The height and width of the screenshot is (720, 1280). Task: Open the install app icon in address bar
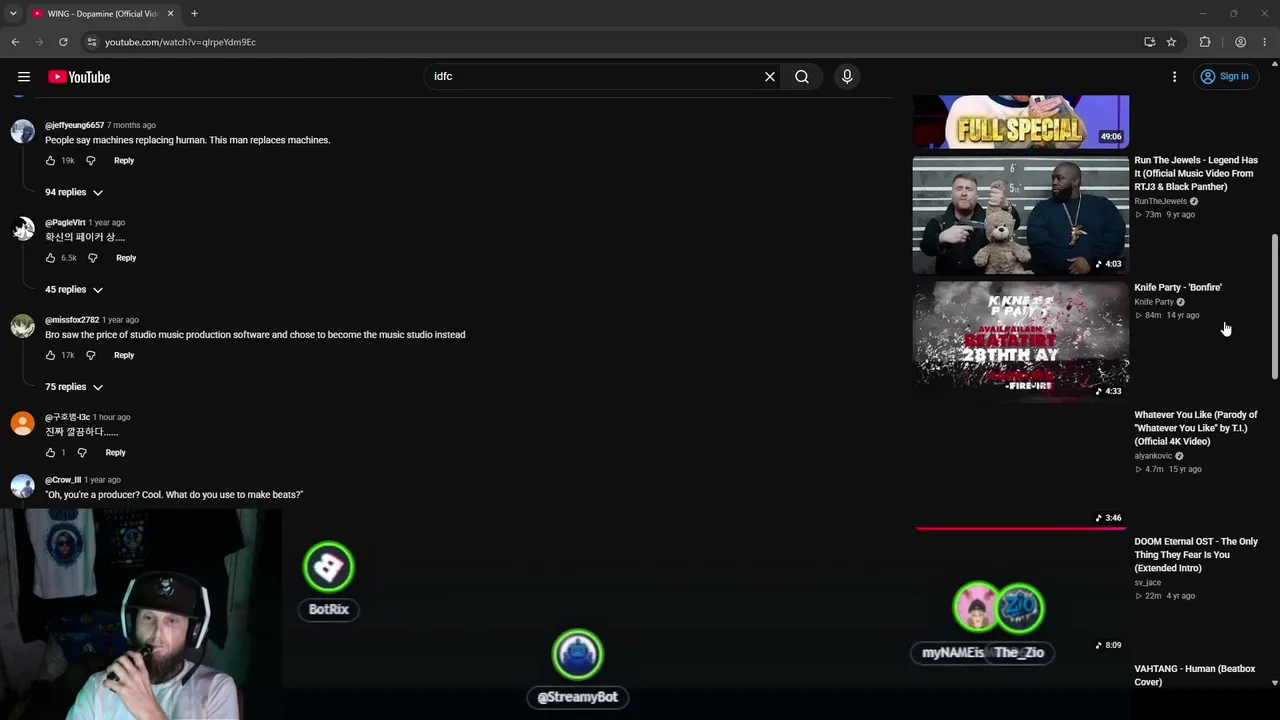[x=1150, y=42]
